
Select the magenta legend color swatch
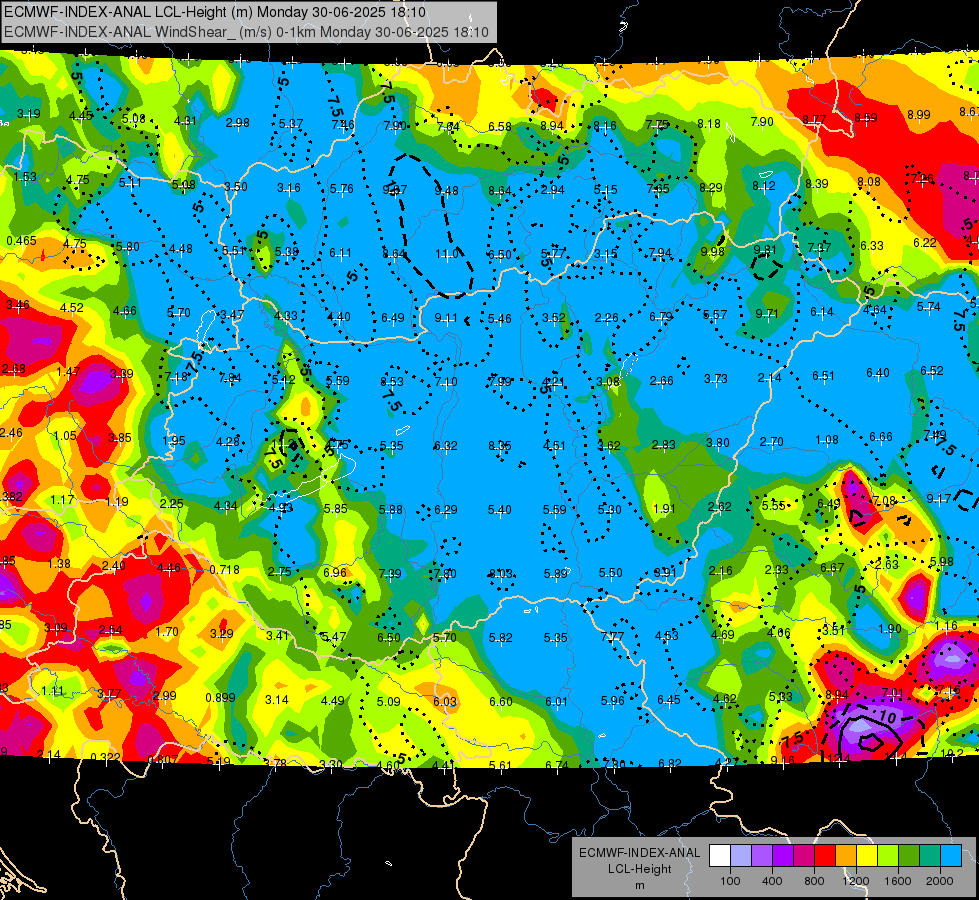(x=804, y=856)
